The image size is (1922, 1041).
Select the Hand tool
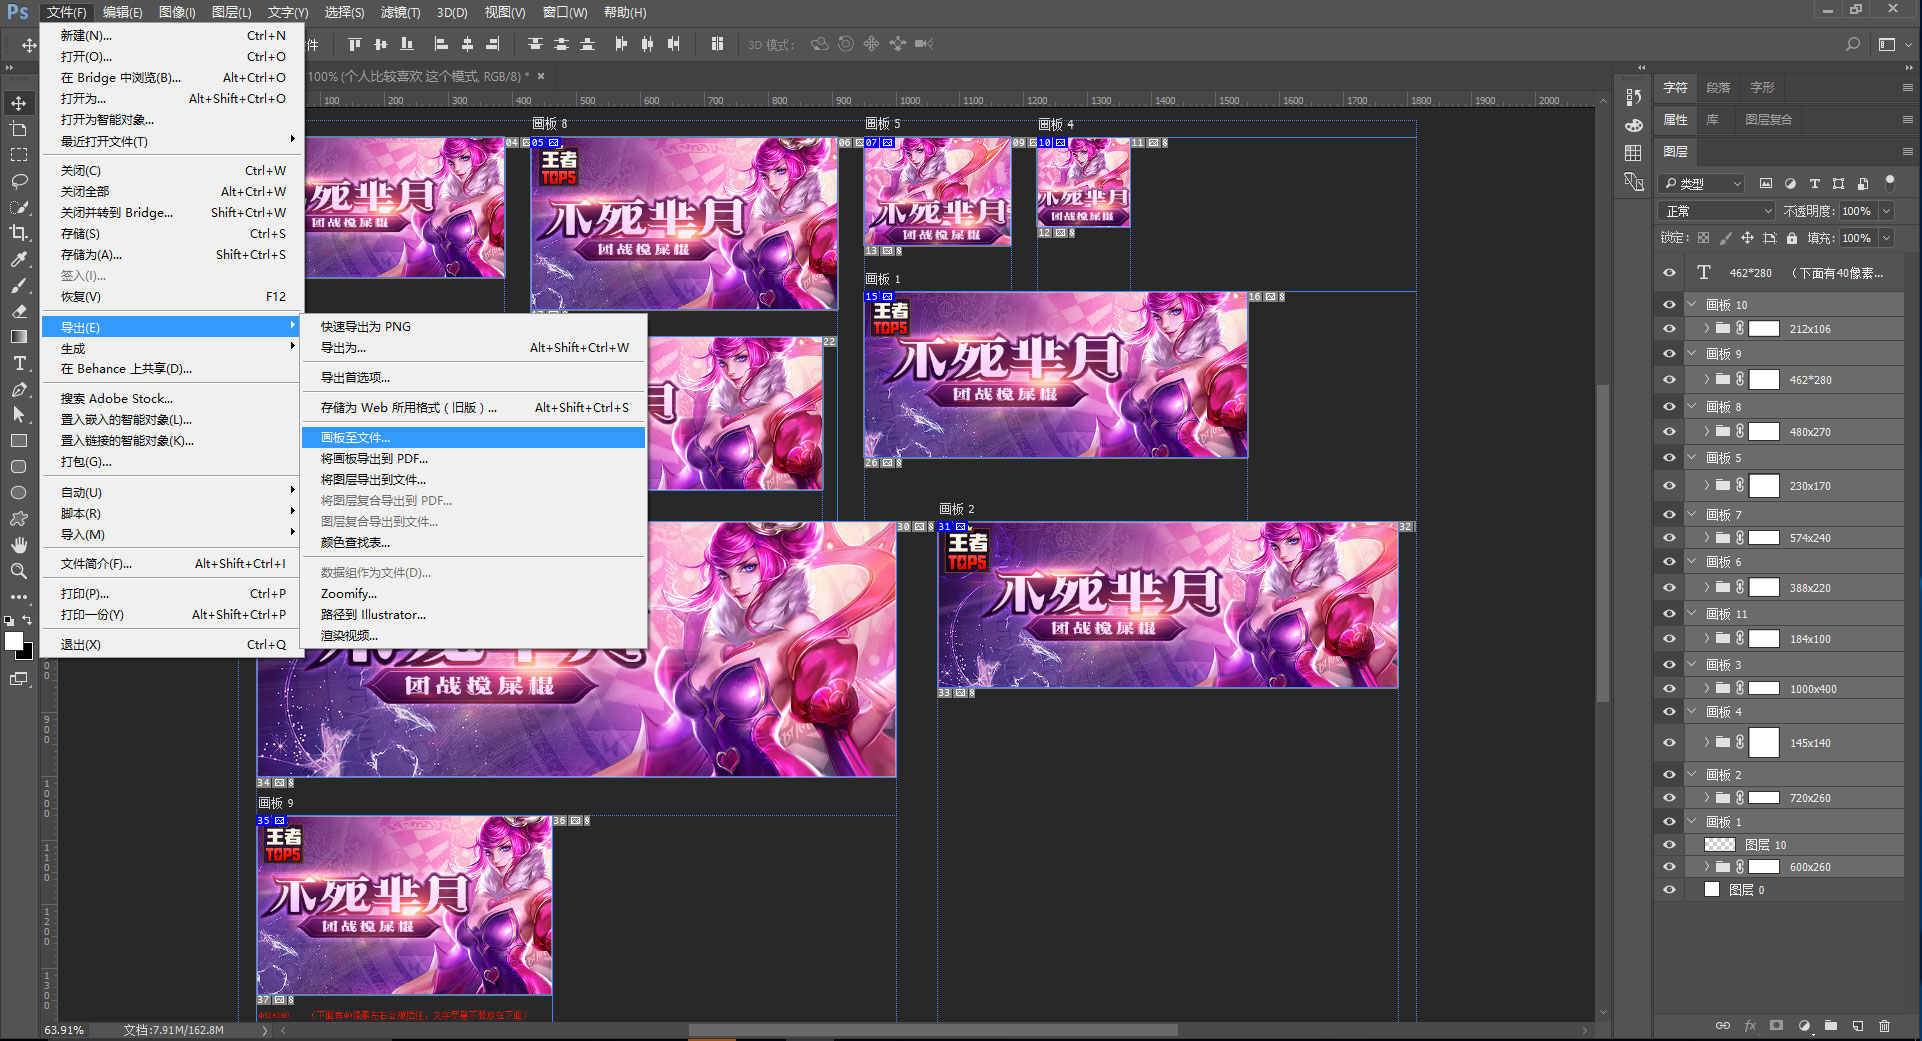(x=19, y=545)
